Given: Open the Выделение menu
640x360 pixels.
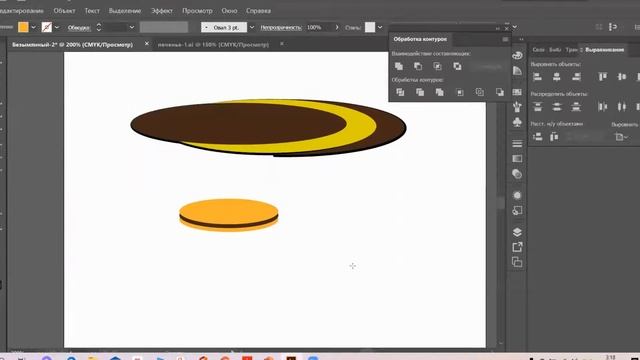Looking at the screenshot, I should (x=125, y=11).
